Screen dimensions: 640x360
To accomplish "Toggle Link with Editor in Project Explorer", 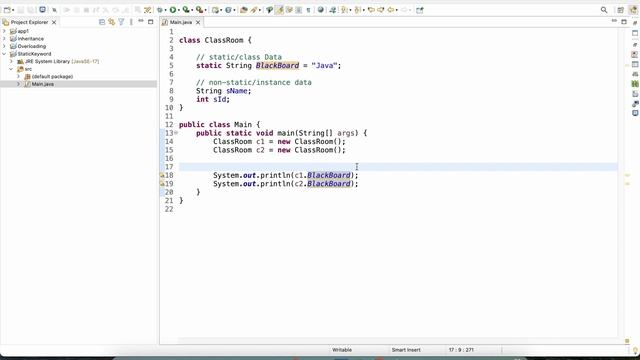I will point(111,22).
